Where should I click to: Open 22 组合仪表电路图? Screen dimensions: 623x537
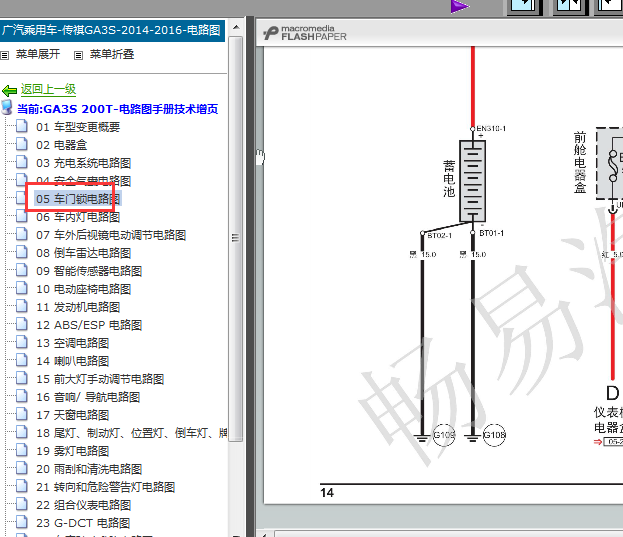(x=83, y=505)
